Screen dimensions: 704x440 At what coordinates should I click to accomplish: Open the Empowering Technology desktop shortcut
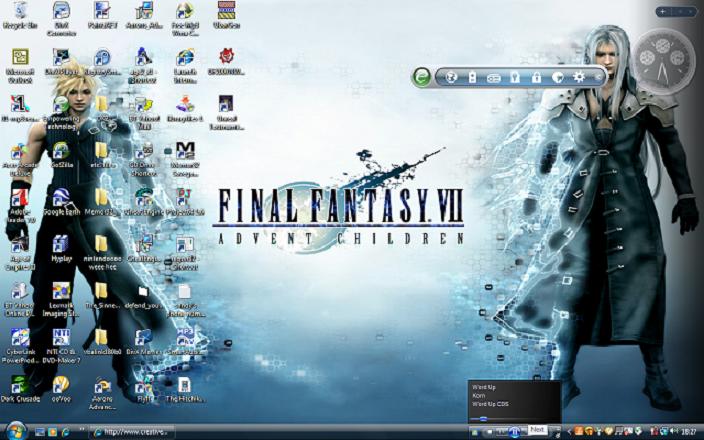pyautogui.click(x=61, y=113)
